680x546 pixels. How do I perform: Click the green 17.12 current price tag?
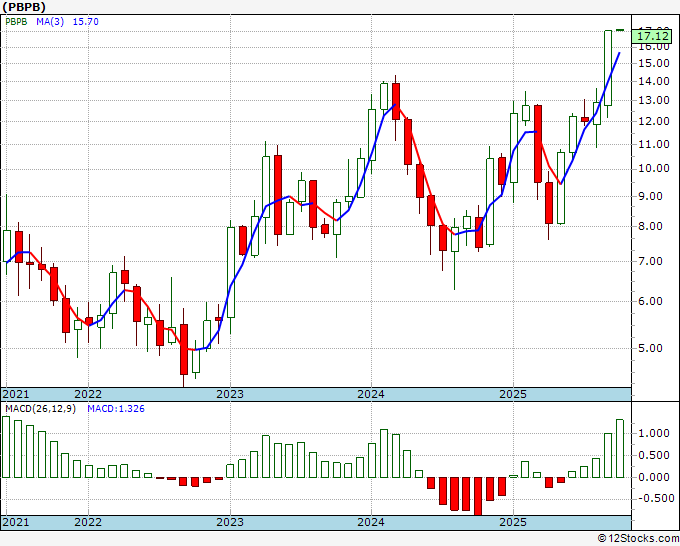654,36
